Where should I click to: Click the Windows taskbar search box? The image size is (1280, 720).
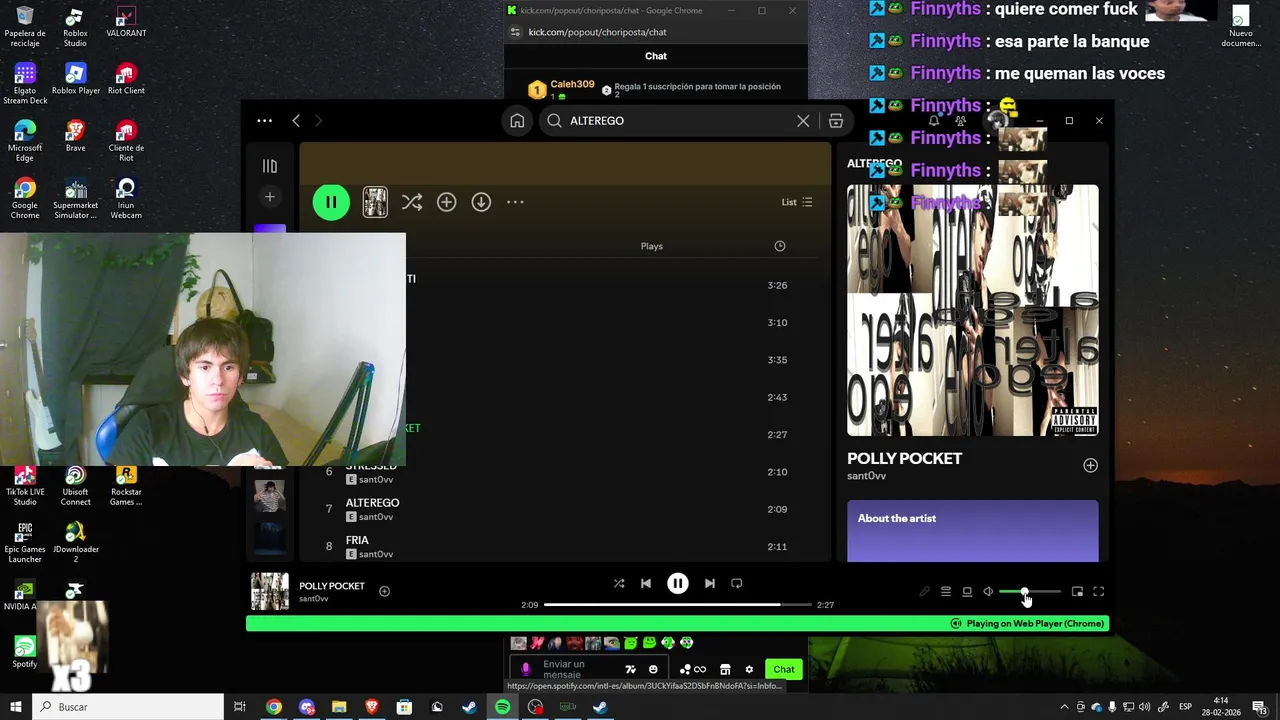point(128,707)
